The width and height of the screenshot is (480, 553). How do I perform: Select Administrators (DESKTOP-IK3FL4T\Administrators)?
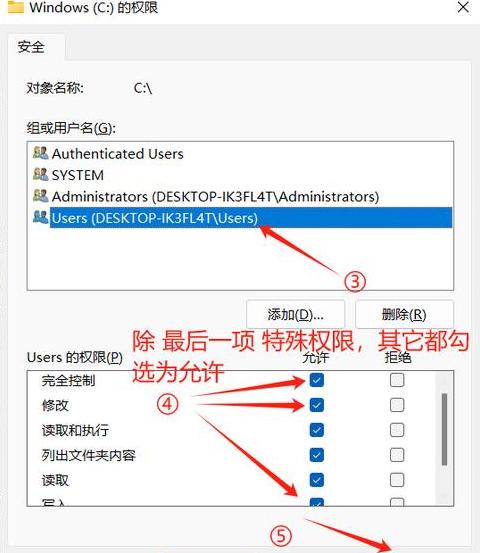click(x=215, y=196)
